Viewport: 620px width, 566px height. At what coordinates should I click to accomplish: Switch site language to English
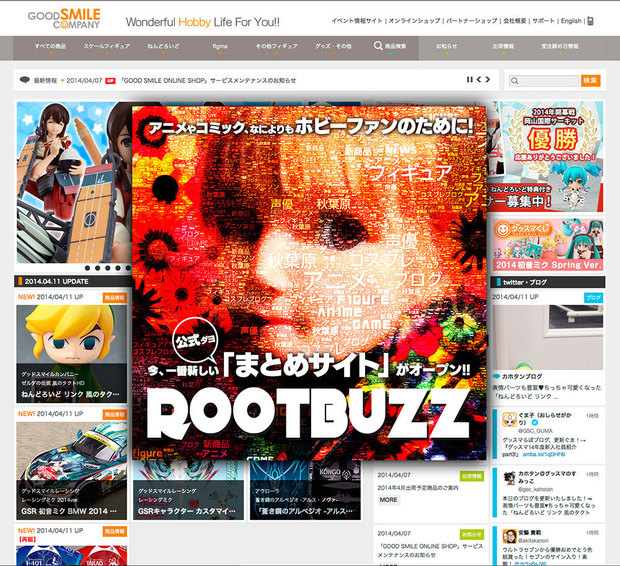point(571,20)
